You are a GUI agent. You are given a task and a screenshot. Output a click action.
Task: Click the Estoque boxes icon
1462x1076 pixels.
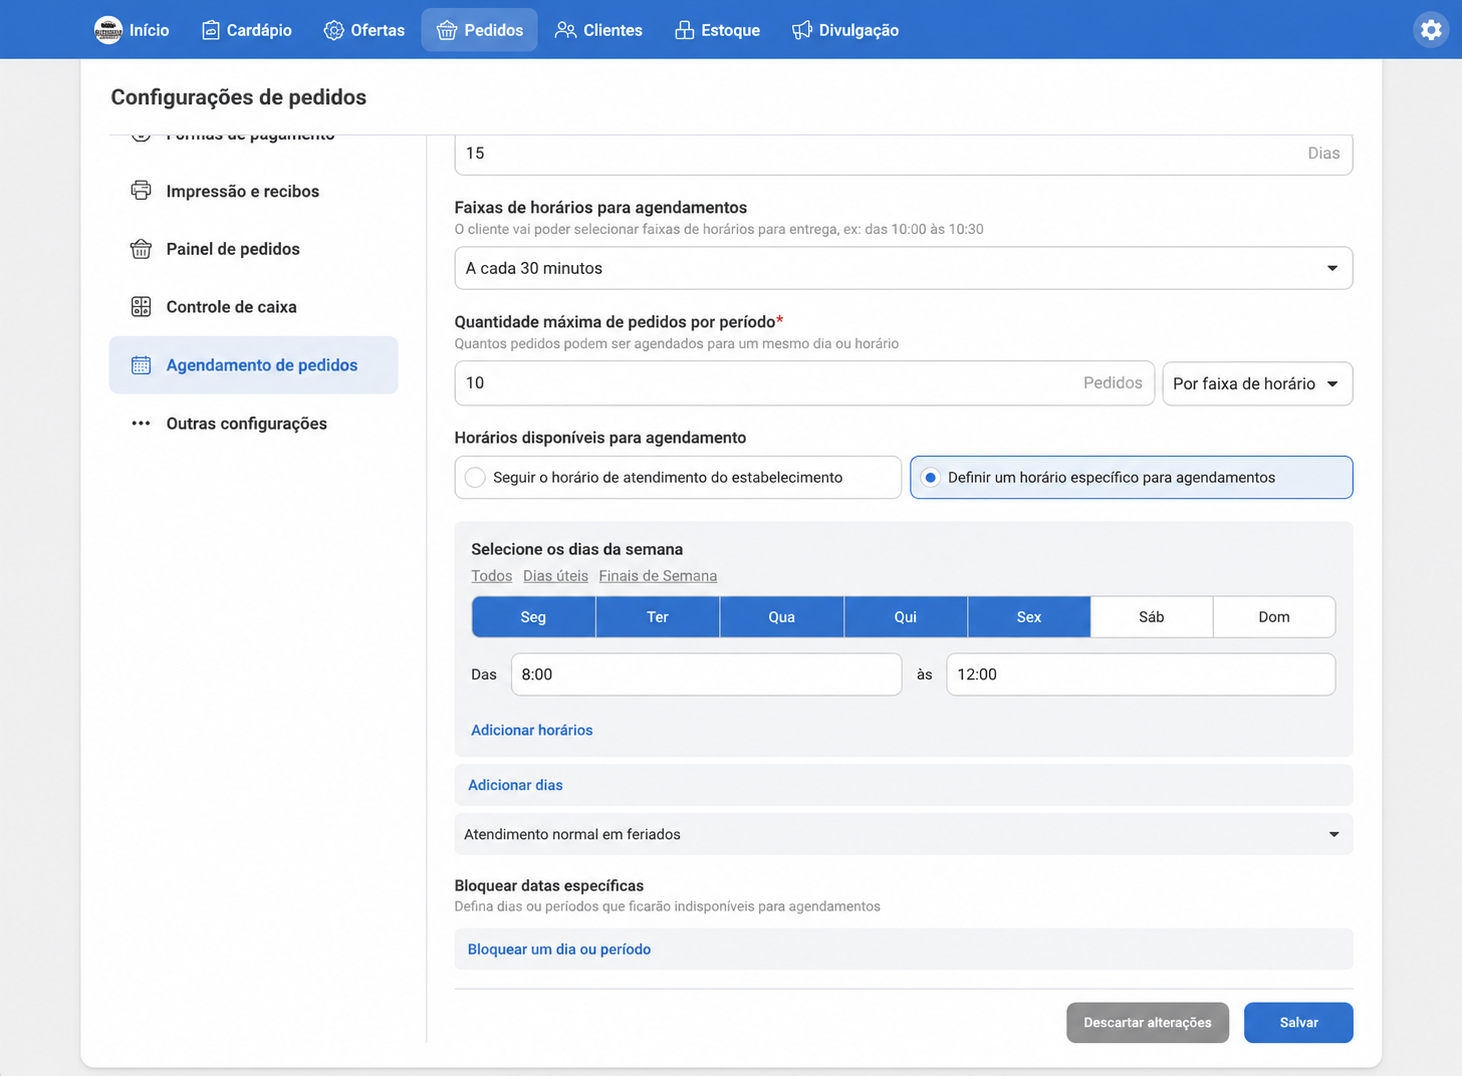point(684,30)
